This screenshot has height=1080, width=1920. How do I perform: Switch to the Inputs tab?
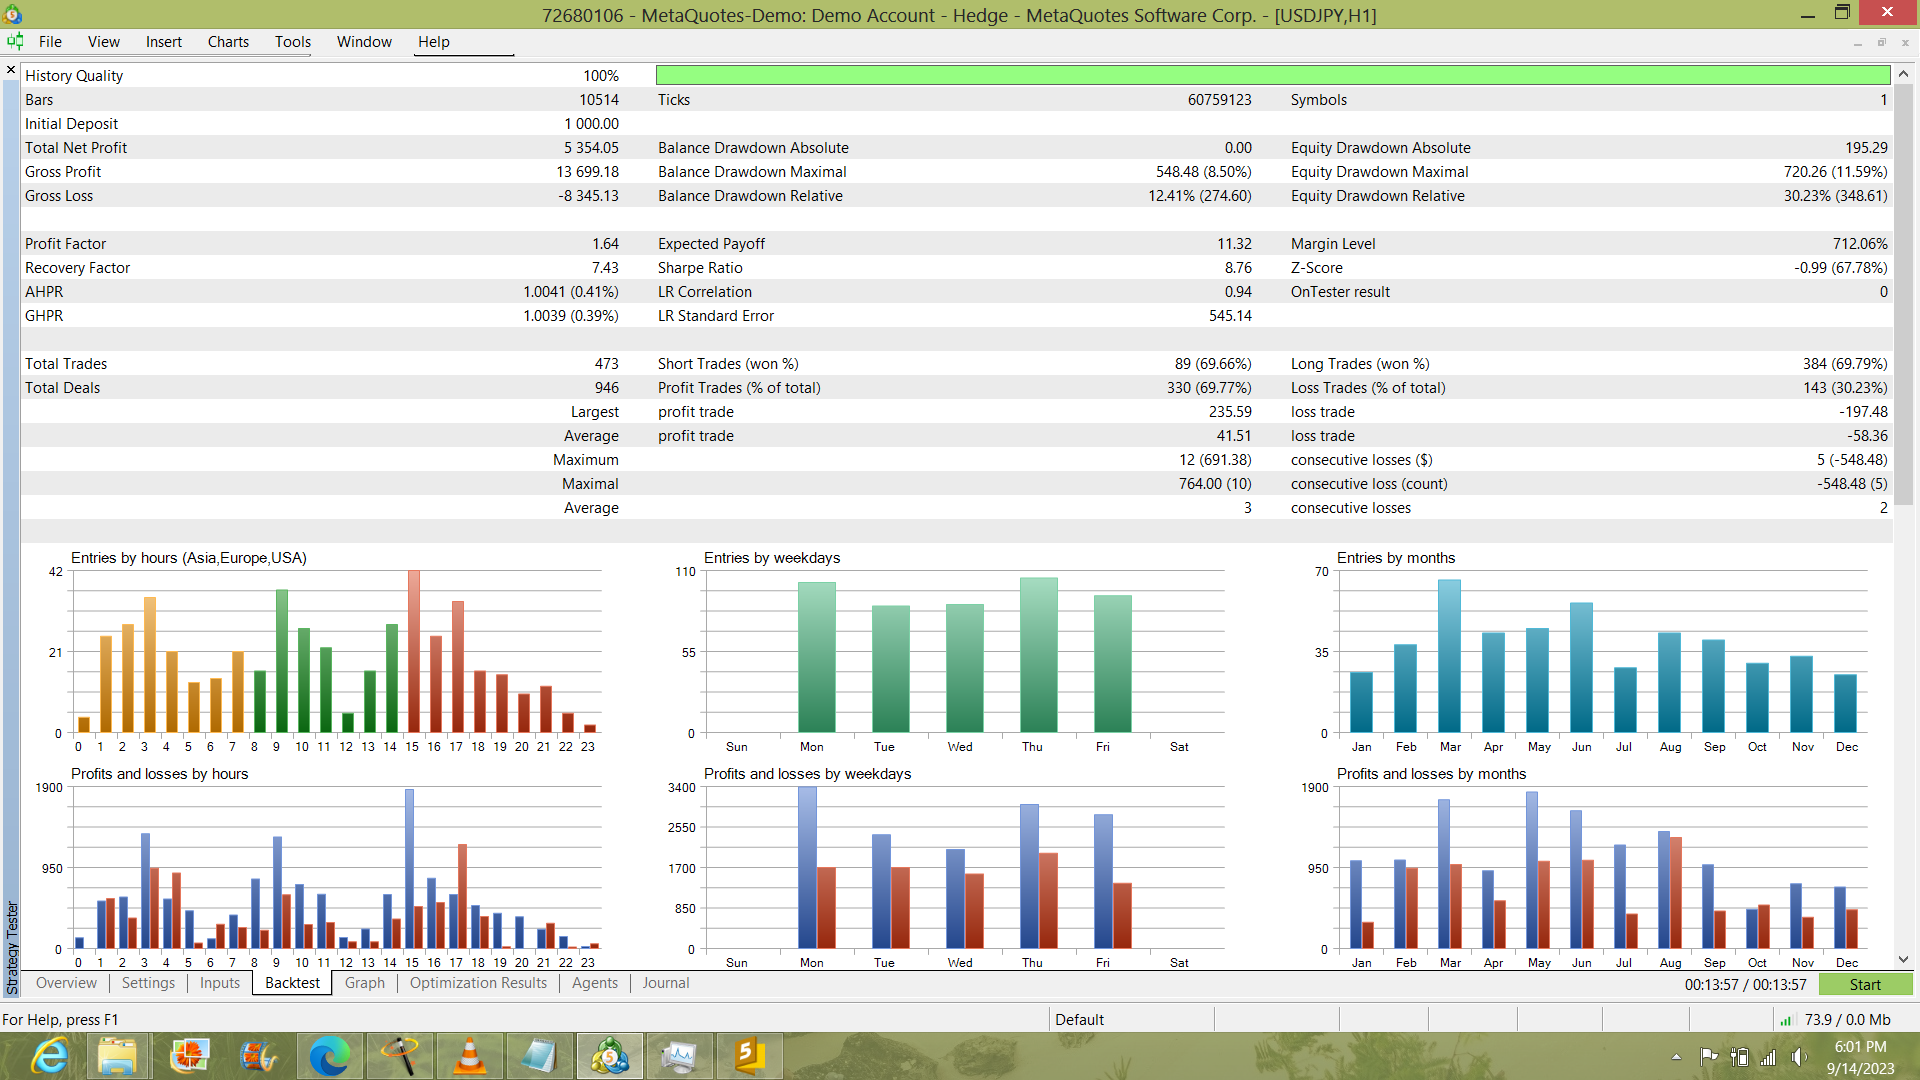point(220,983)
